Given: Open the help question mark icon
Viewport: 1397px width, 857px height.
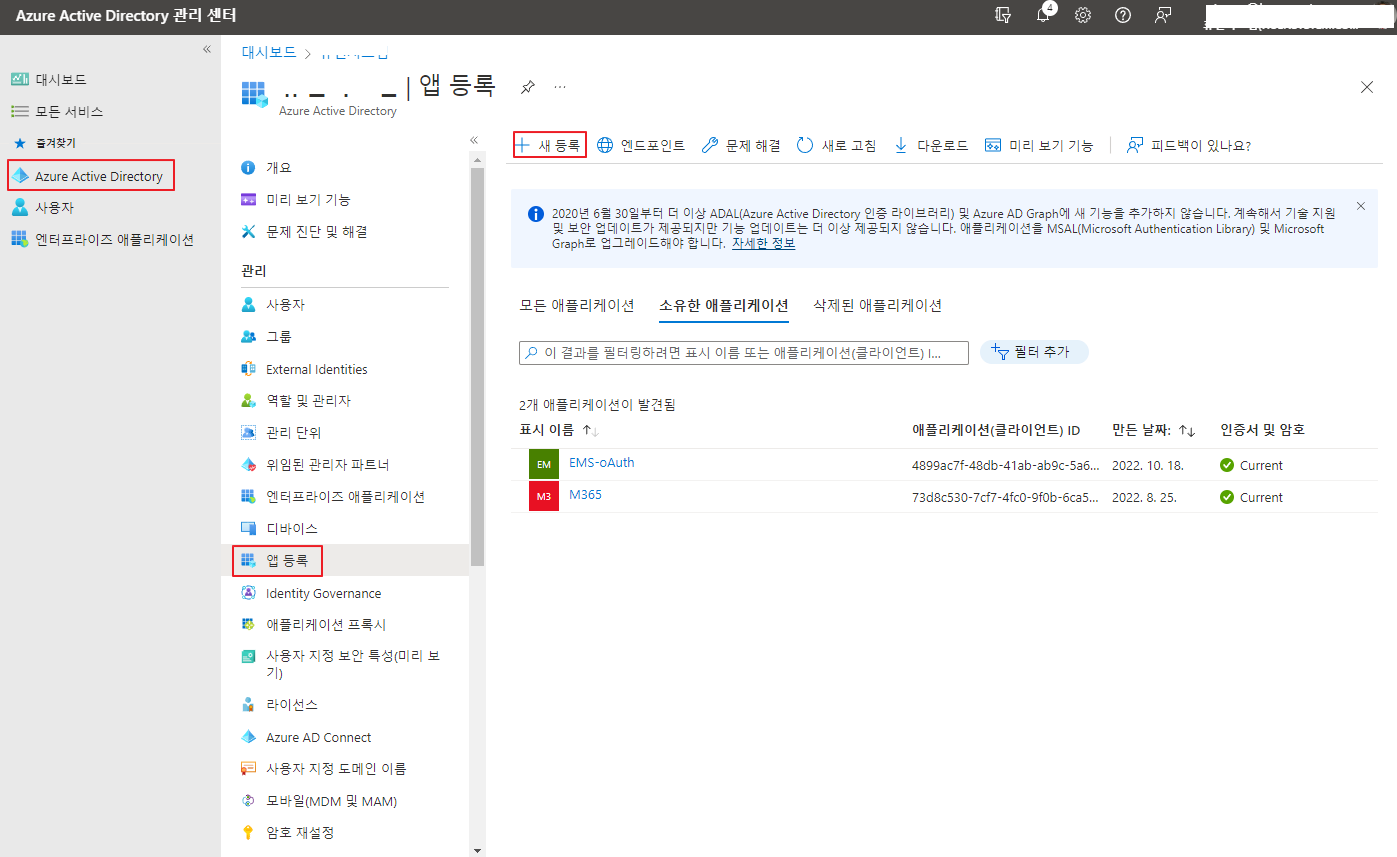Looking at the screenshot, I should tap(1123, 15).
